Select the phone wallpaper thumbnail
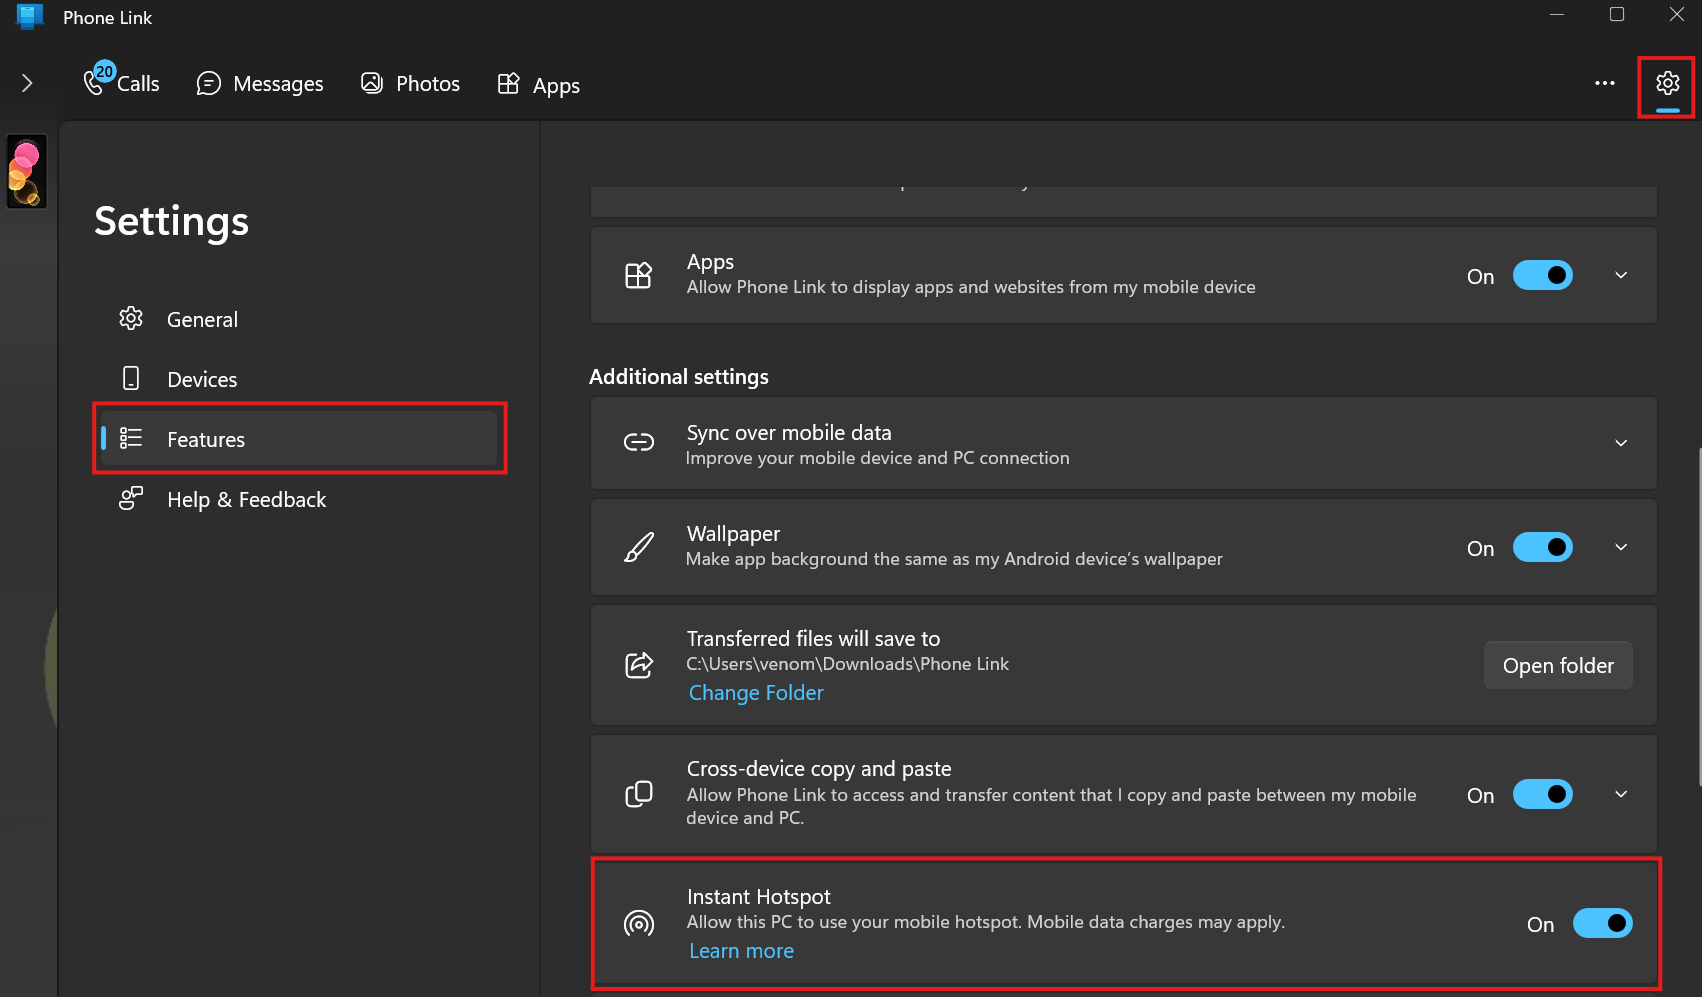The image size is (1702, 997). coord(27,172)
